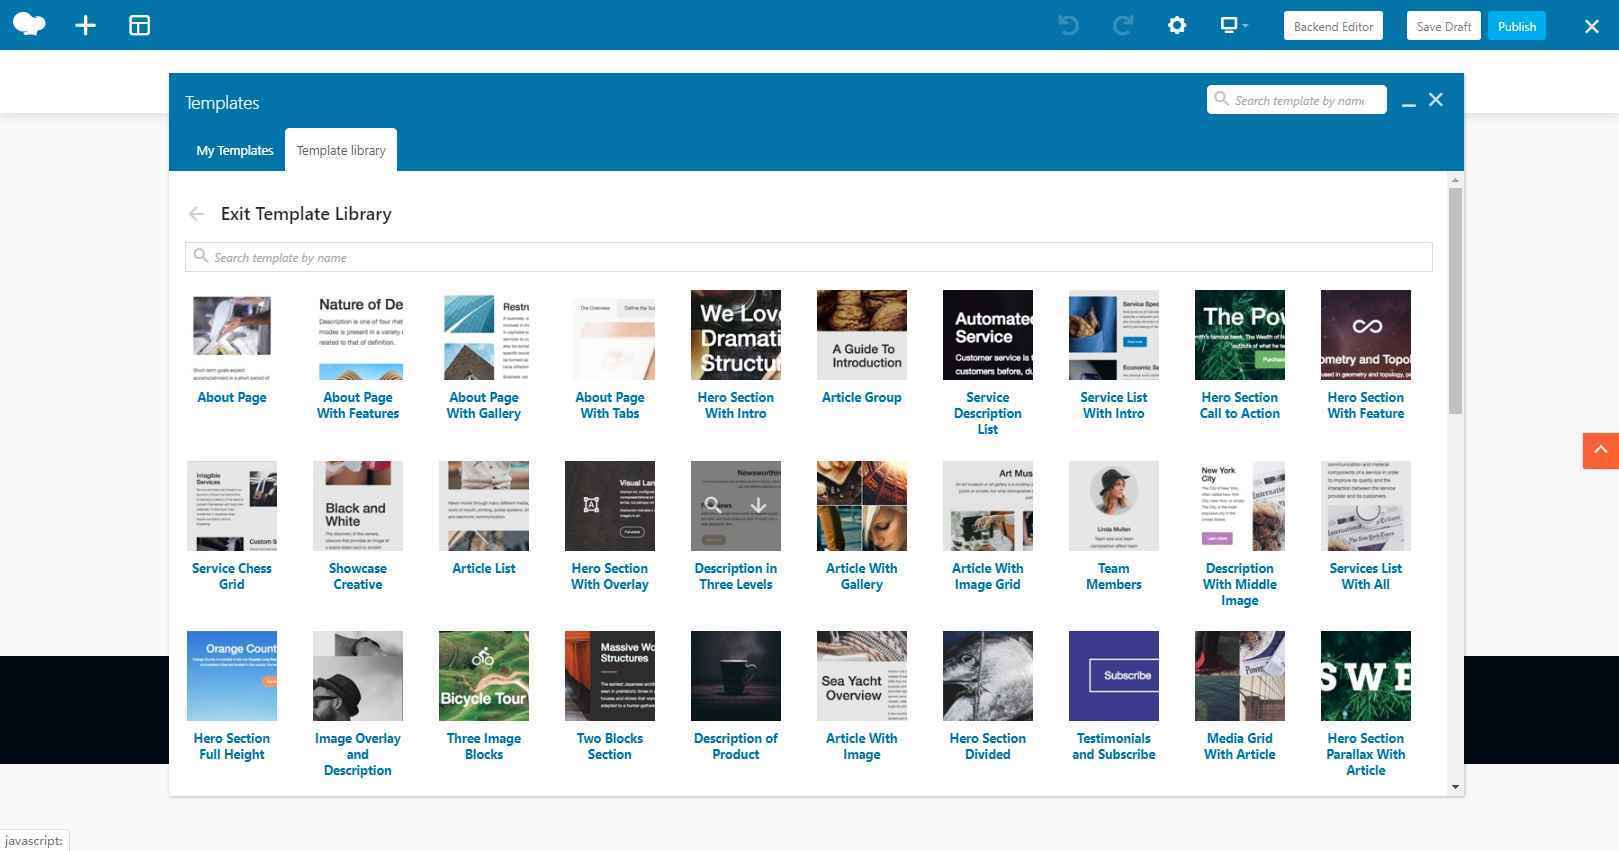Click back arrow beside Exit Template Library
Viewport: 1619px width, 851px height.
coord(196,214)
